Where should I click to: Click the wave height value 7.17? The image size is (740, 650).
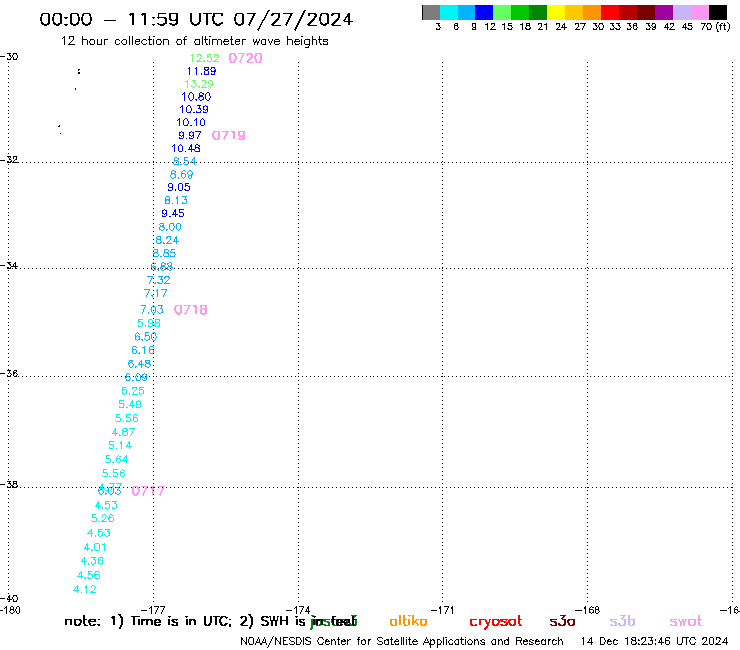click(156, 294)
